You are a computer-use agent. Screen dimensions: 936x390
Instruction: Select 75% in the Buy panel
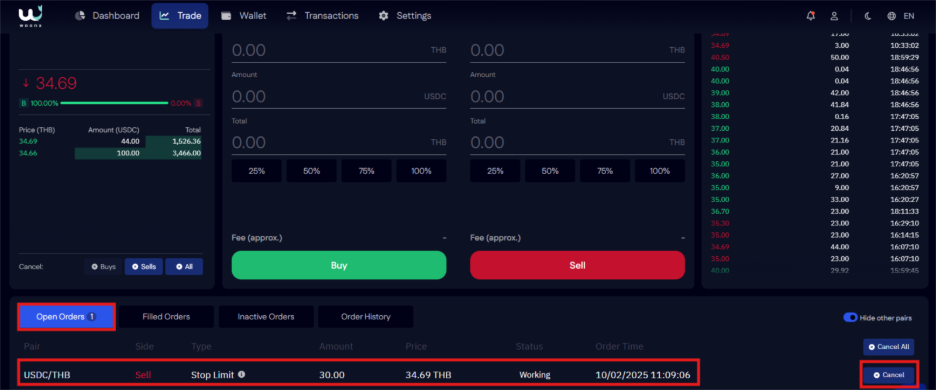click(366, 171)
